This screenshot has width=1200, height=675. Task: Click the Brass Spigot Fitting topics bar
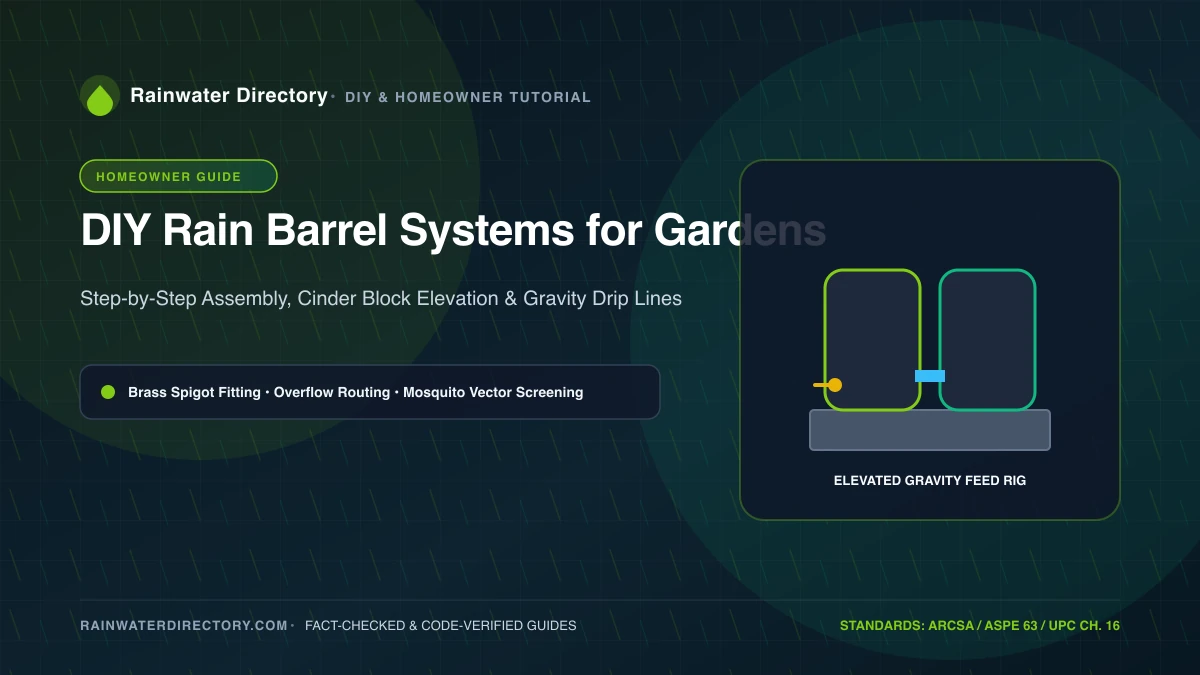coord(370,392)
